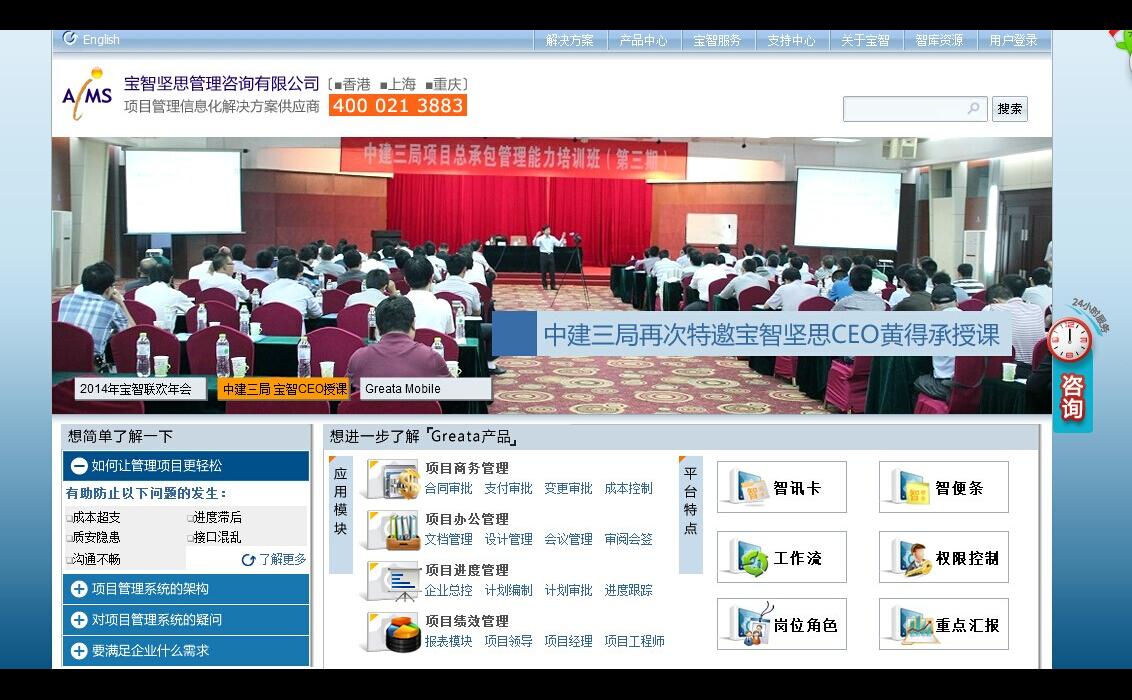Open the 进度跟踪 link
The height and width of the screenshot is (700, 1132).
[x=628, y=590]
